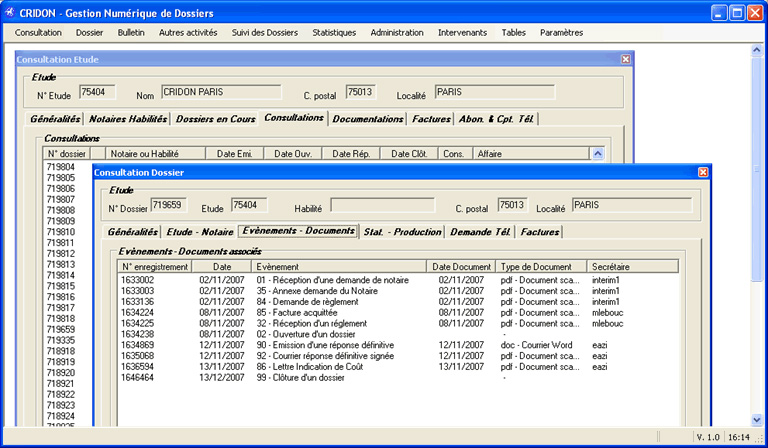
Task: Open the Autres activités menu
Action: 187,32
